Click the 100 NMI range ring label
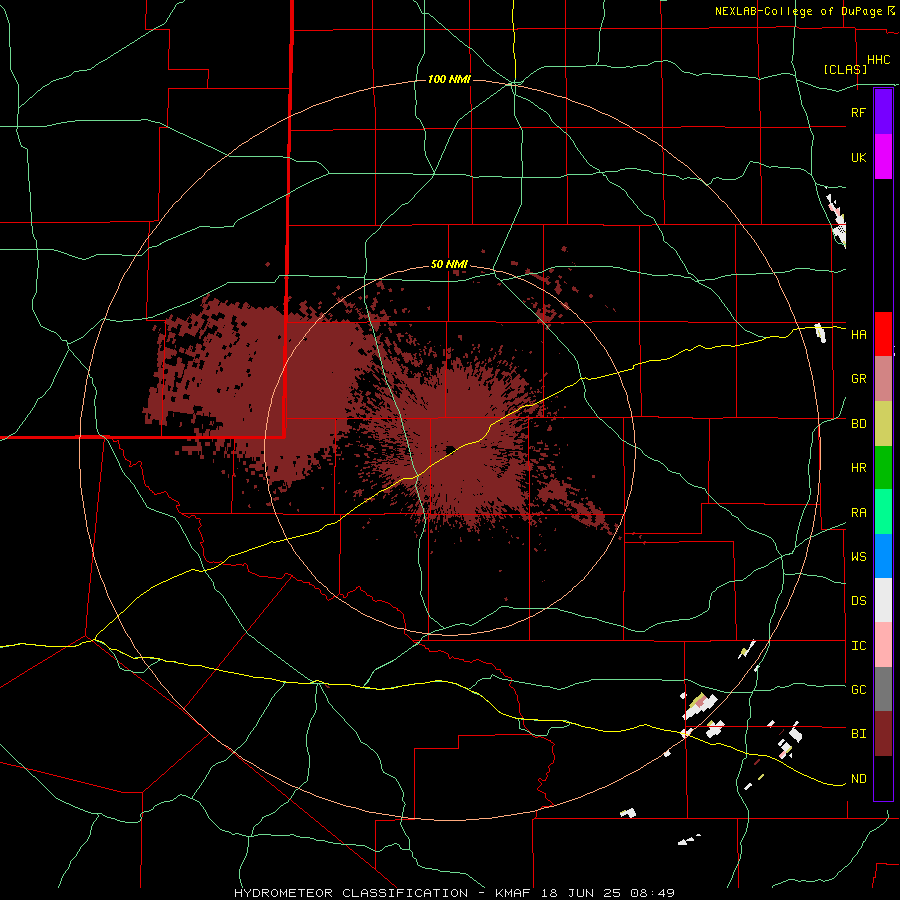The height and width of the screenshot is (900, 900). point(449,79)
